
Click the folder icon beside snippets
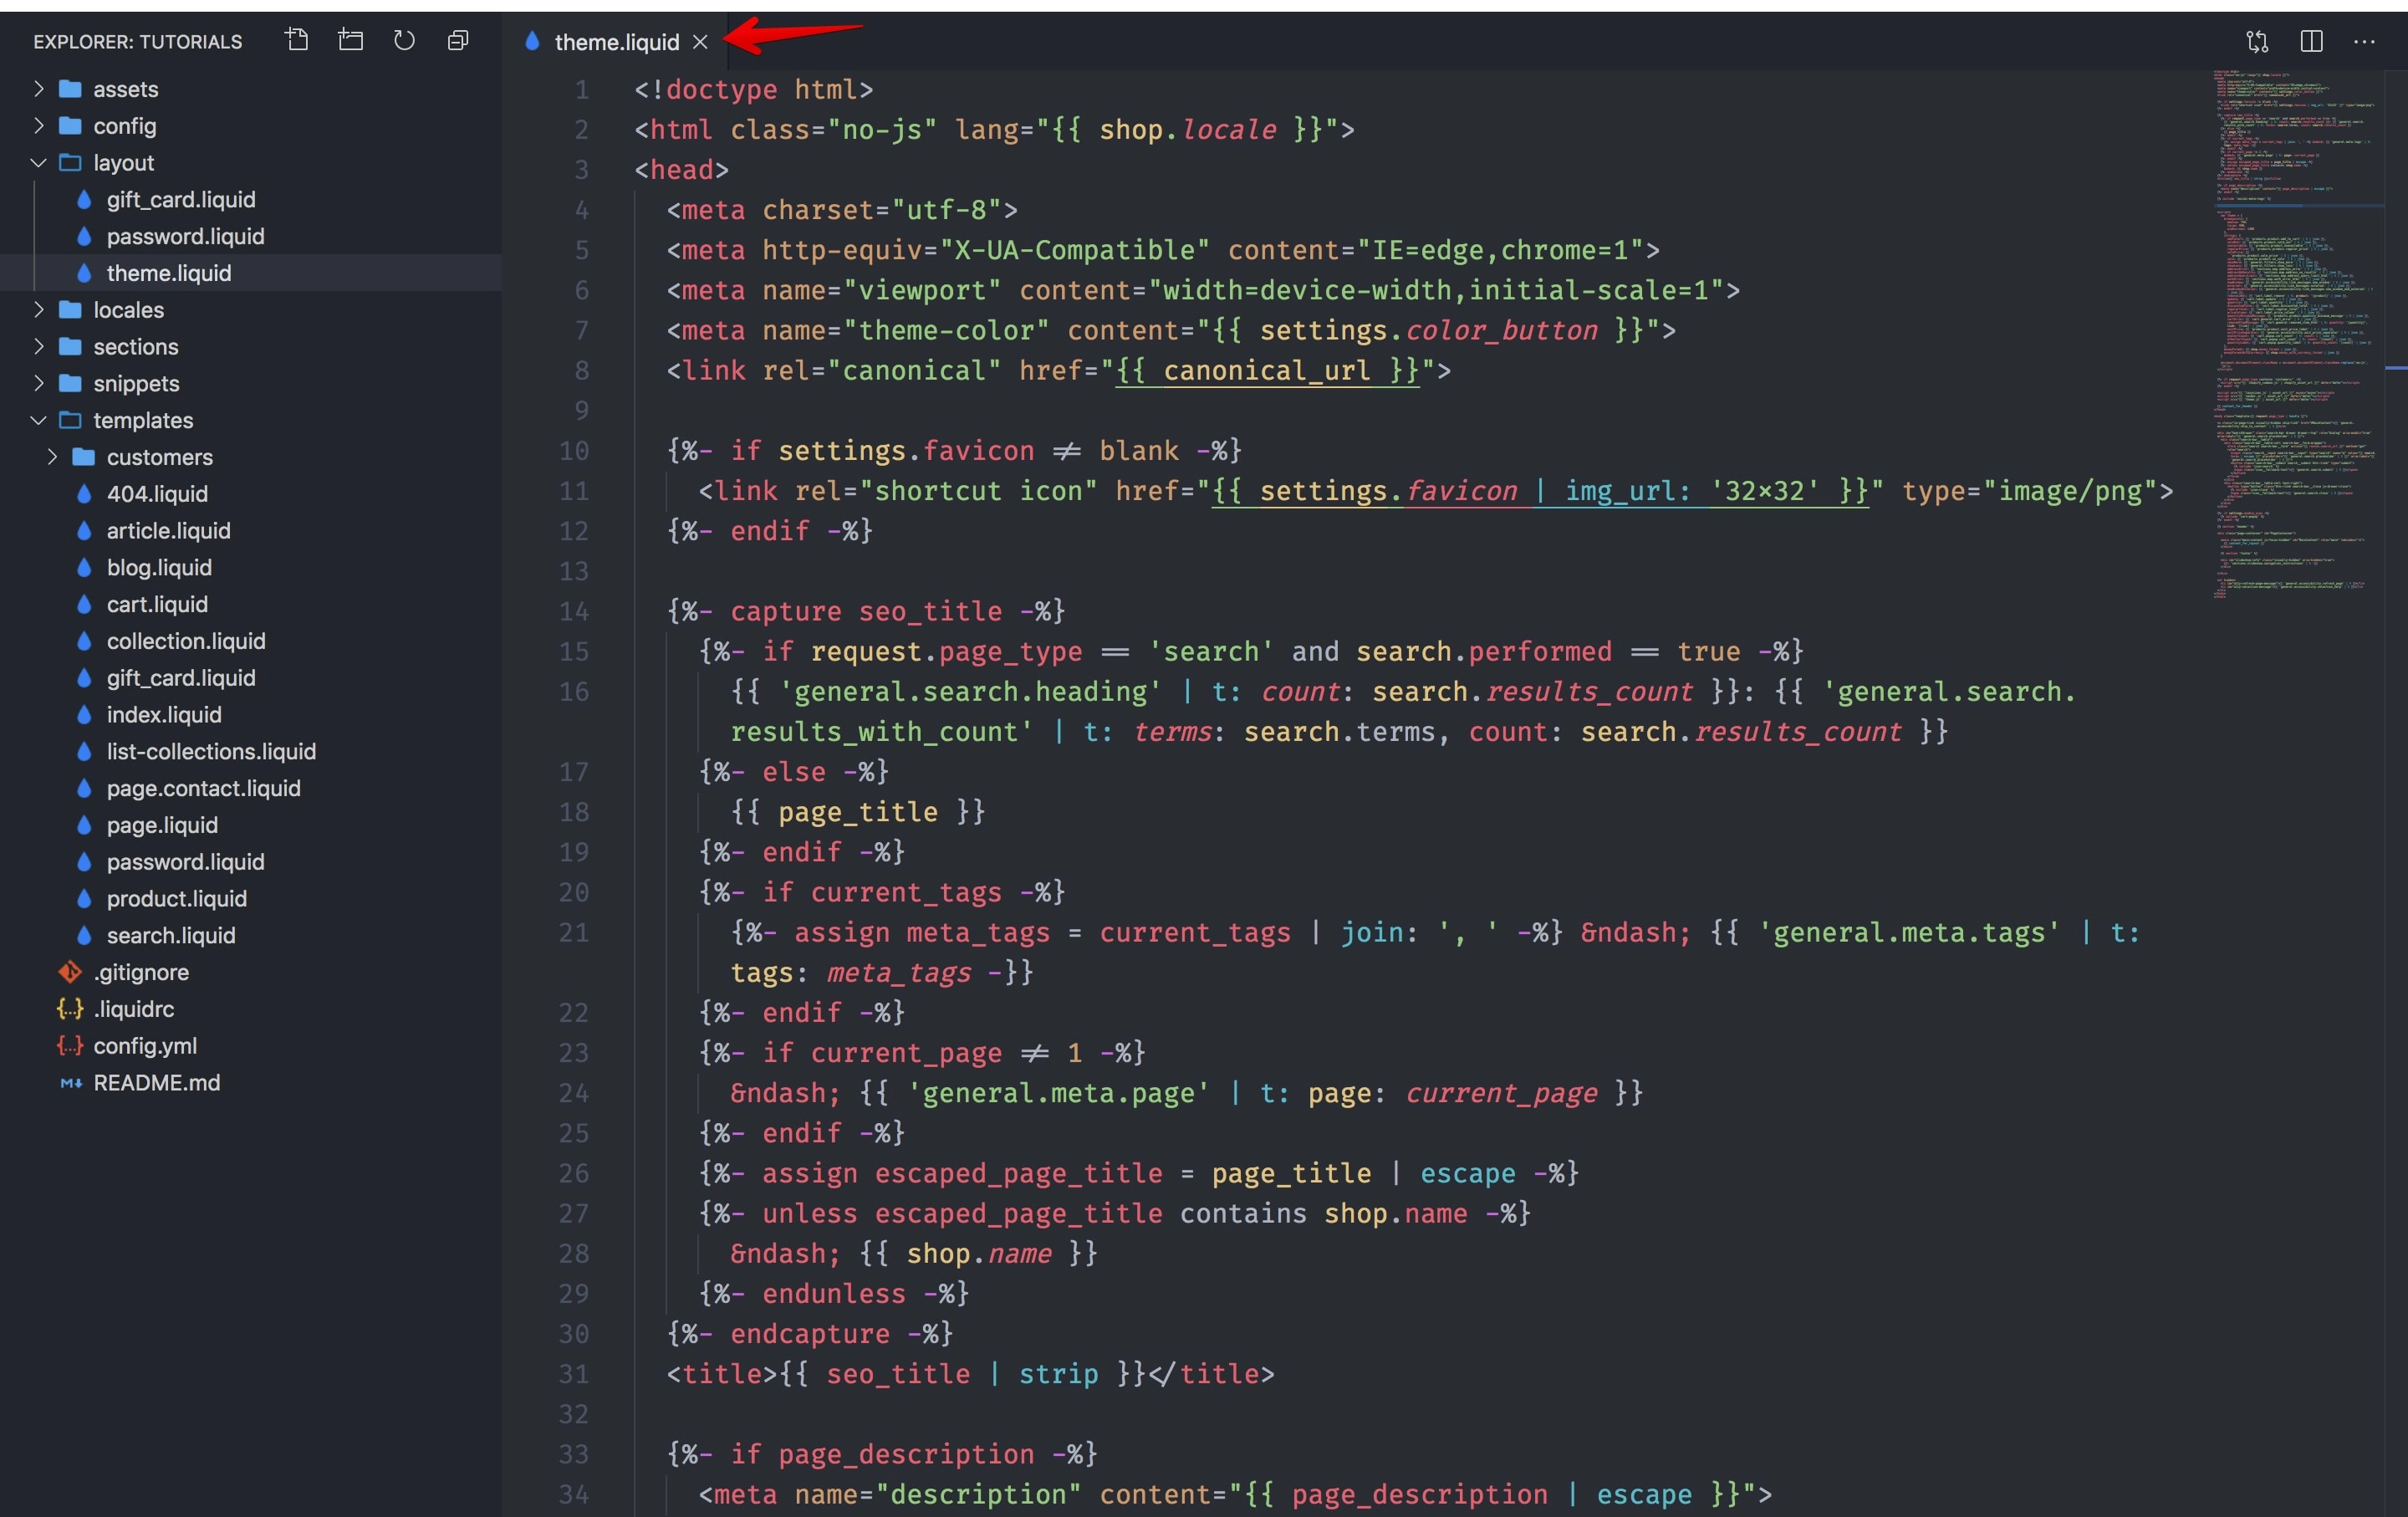click(x=70, y=383)
